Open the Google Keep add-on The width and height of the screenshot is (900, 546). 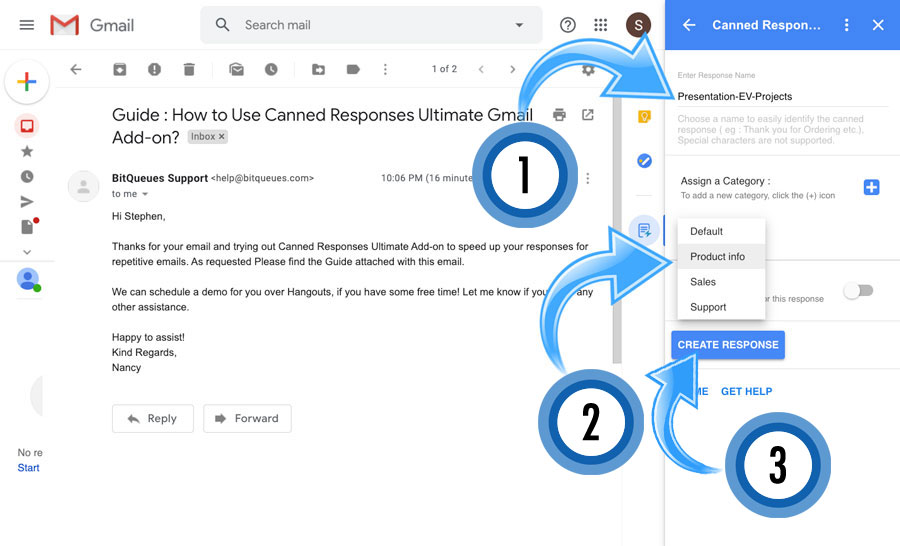(x=645, y=117)
